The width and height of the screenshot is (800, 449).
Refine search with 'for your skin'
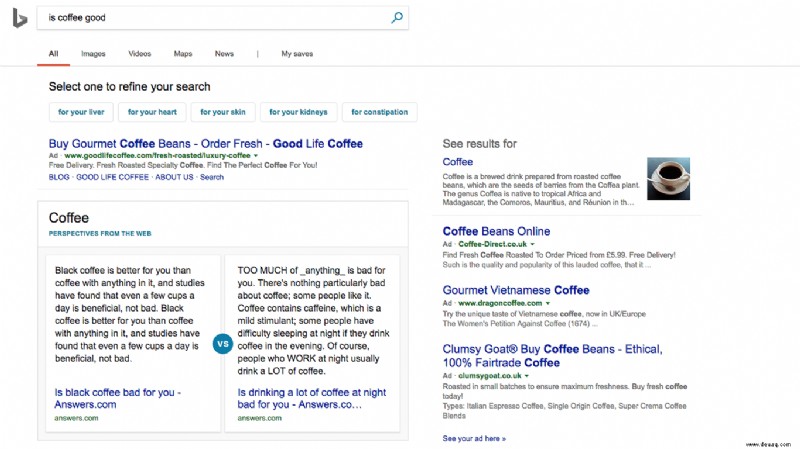tap(222, 112)
